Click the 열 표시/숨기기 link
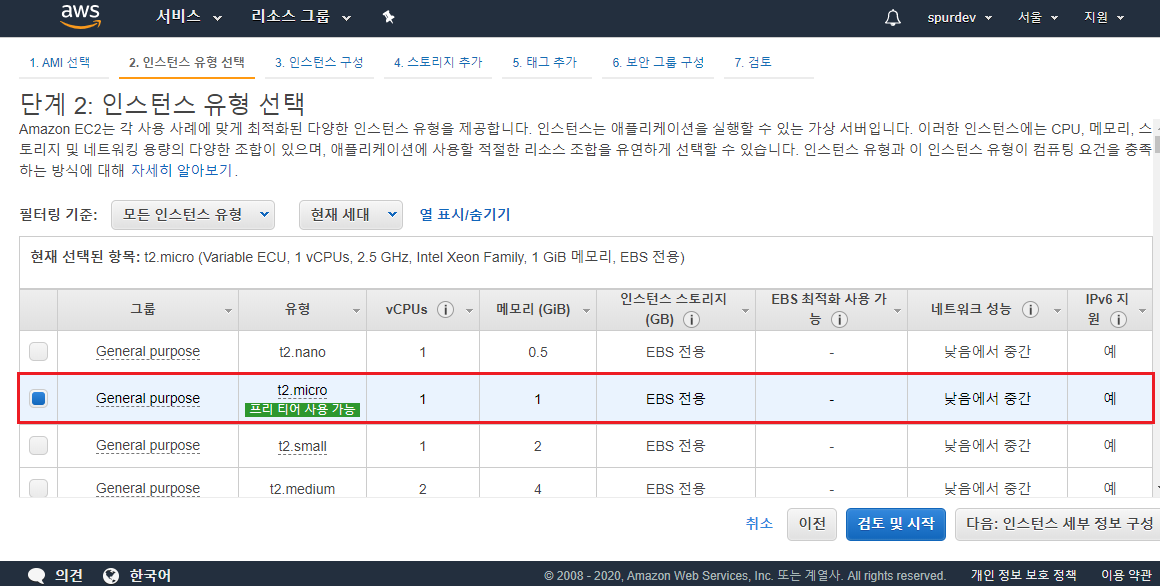The height and width of the screenshot is (586, 1160). 465,215
